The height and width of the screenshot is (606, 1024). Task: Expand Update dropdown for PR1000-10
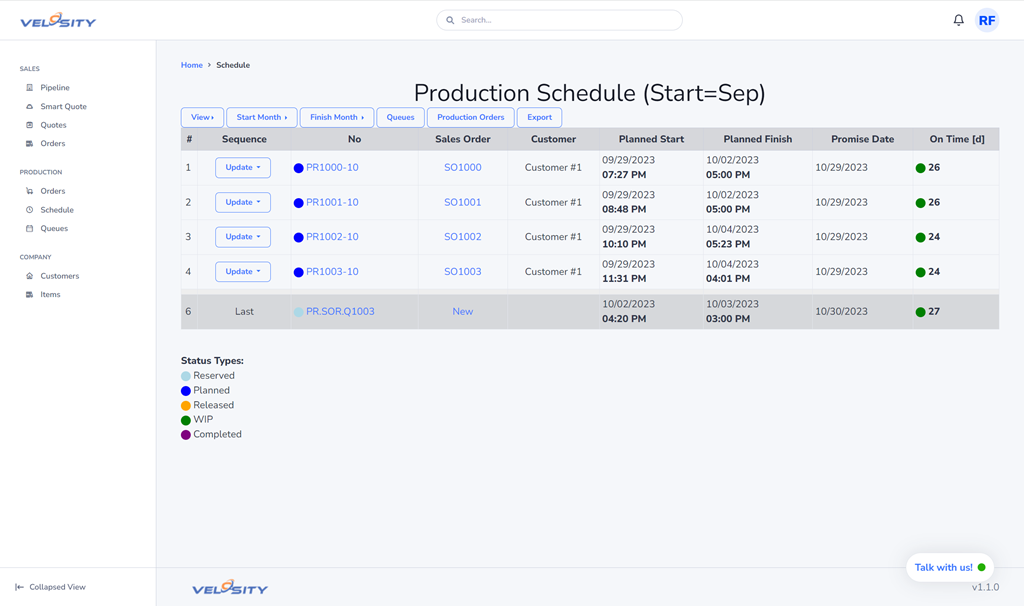pos(243,168)
